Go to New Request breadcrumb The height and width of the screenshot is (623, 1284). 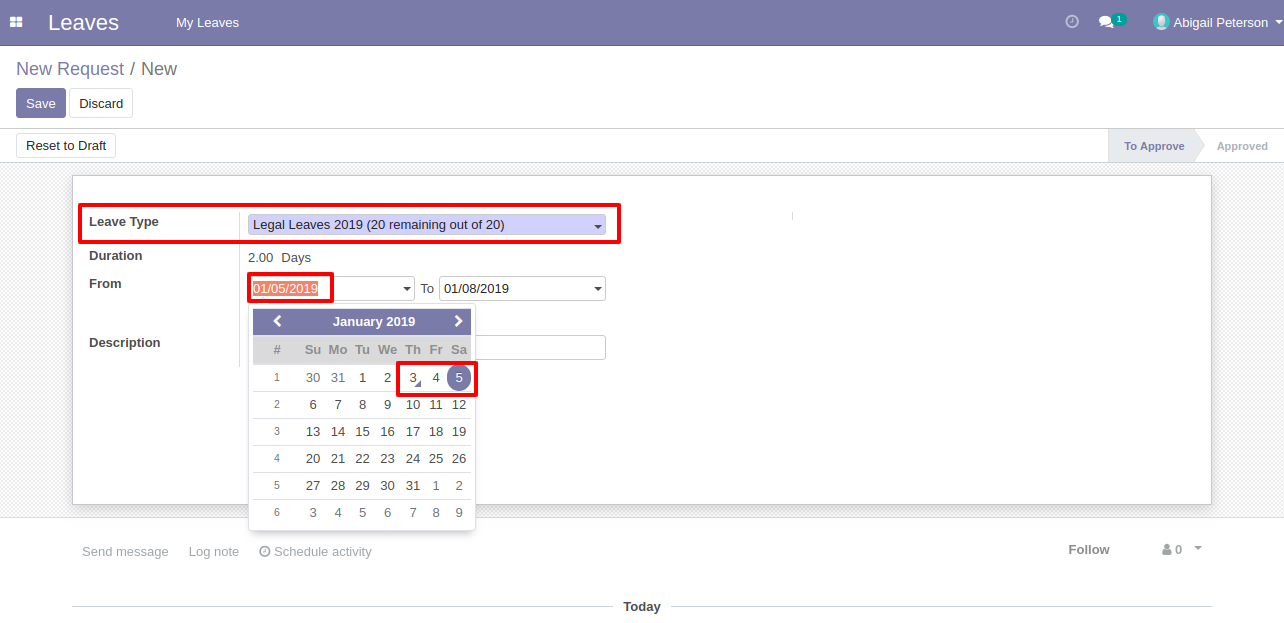click(70, 69)
